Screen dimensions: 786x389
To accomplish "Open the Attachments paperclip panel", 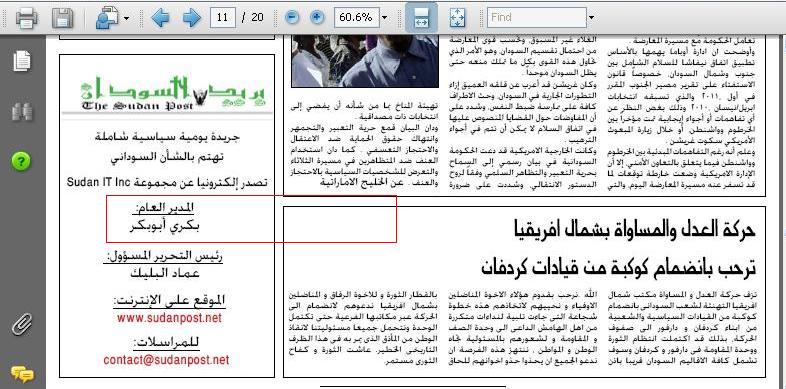I will [22, 324].
